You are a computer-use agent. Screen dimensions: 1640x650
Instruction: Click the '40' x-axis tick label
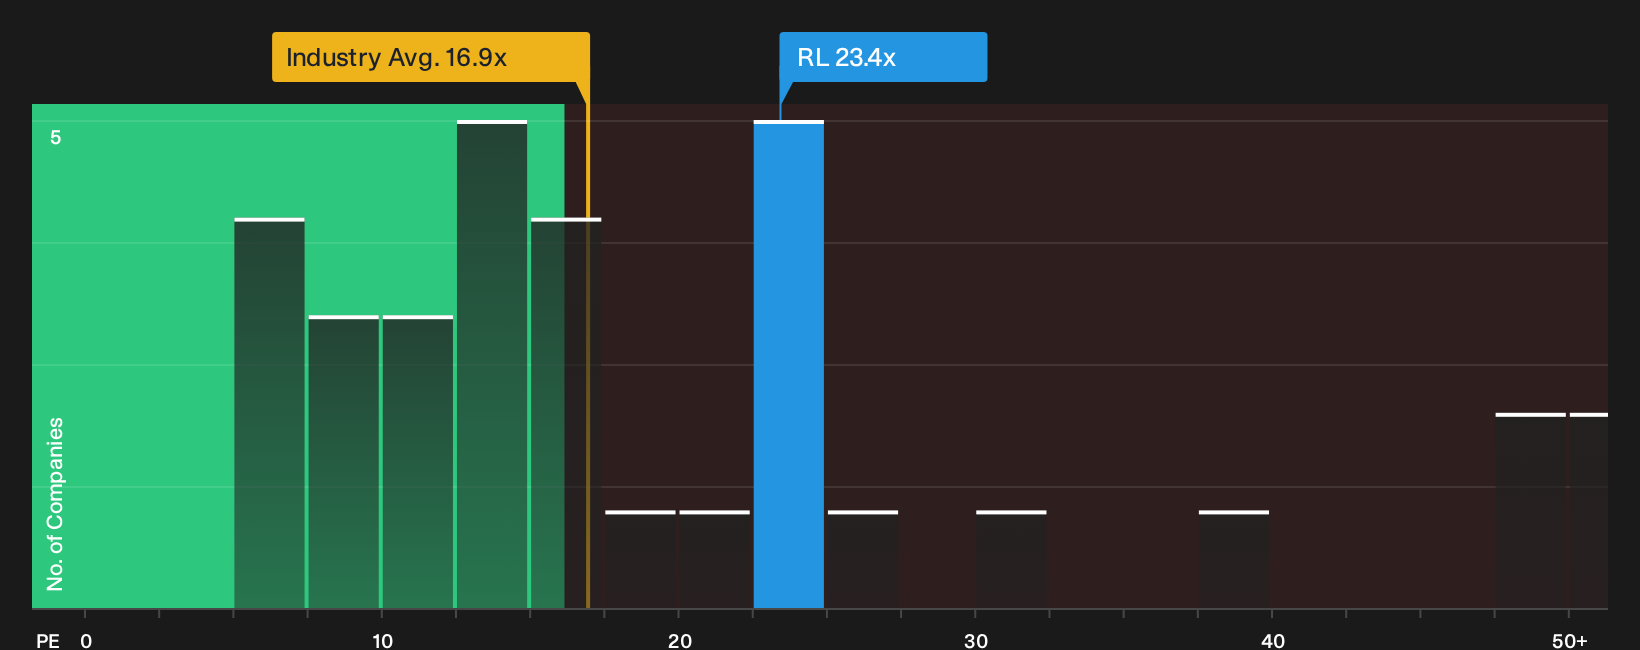point(1273,641)
